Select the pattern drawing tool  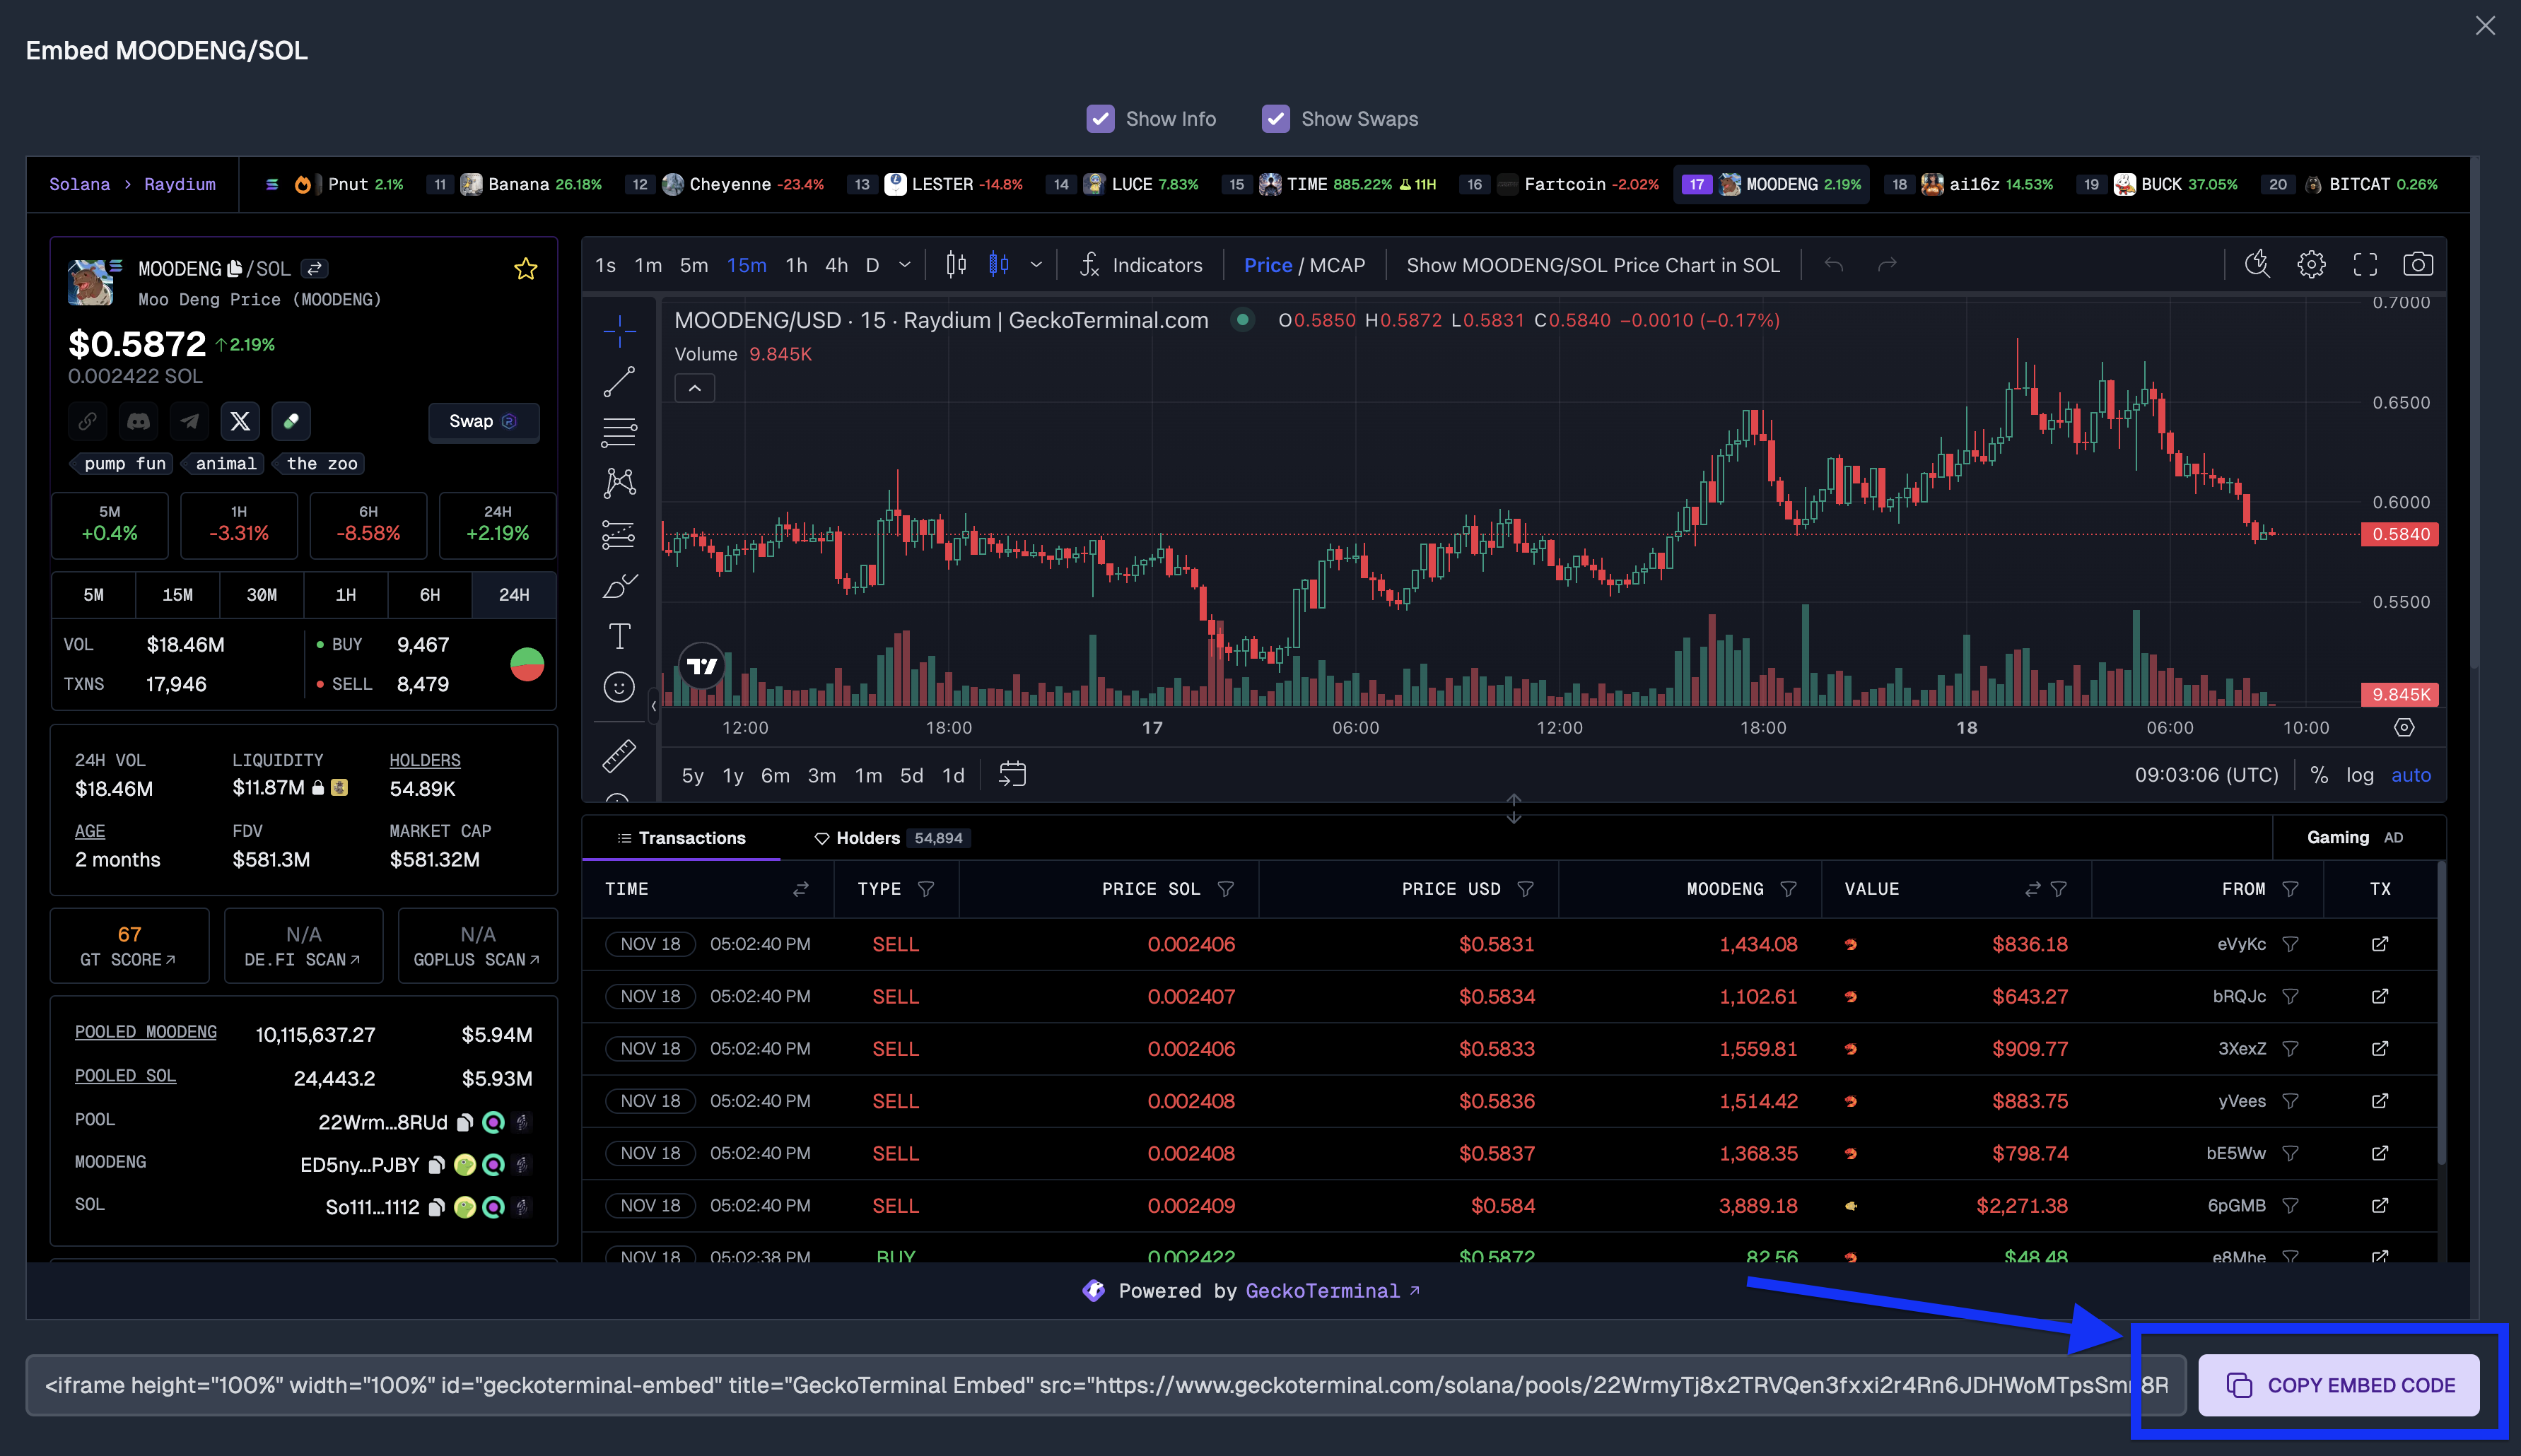(x=619, y=483)
